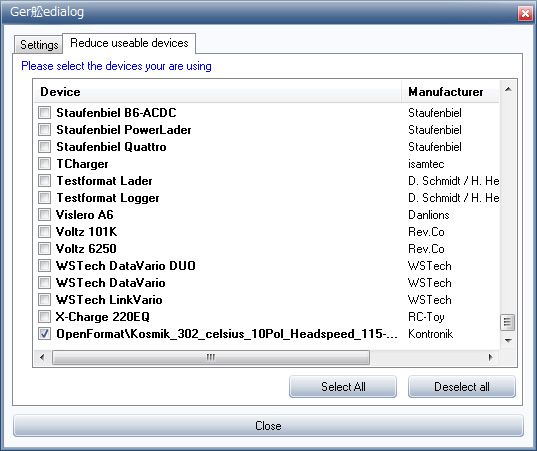Check the Voltz 101K checkbox
The width and height of the screenshot is (537, 451).
pyautogui.click(x=45, y=231)
